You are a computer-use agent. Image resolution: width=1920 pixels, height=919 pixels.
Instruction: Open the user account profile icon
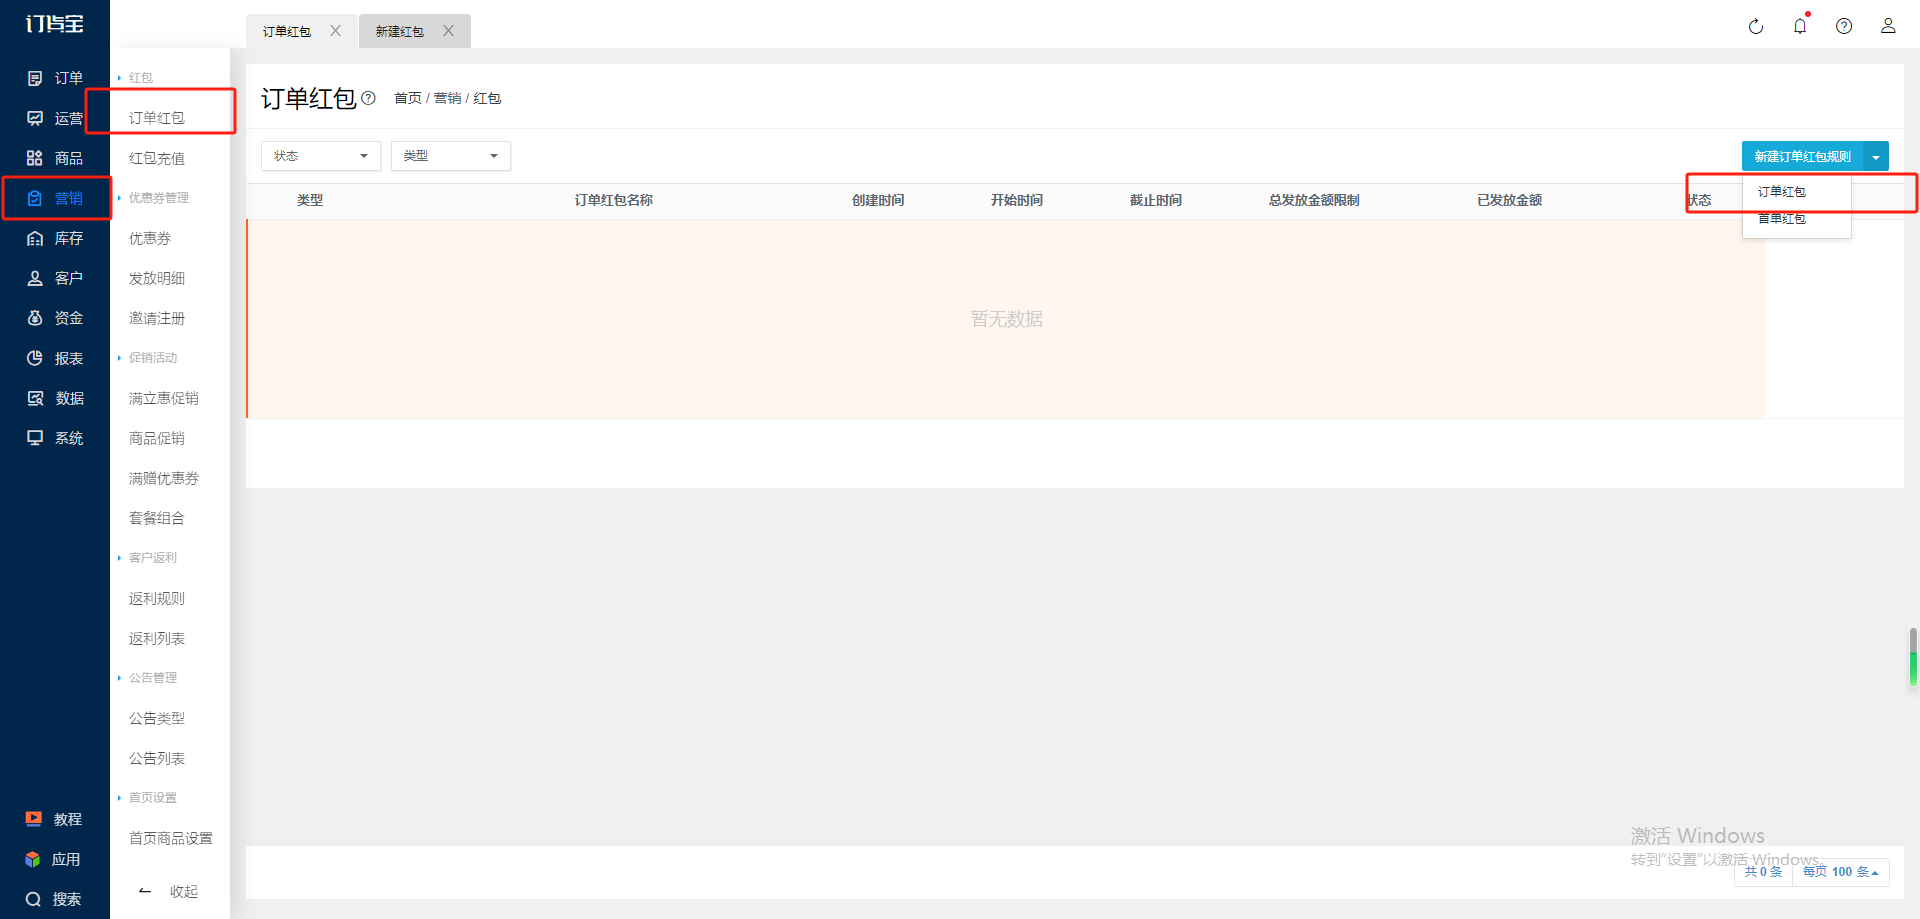1888,27
